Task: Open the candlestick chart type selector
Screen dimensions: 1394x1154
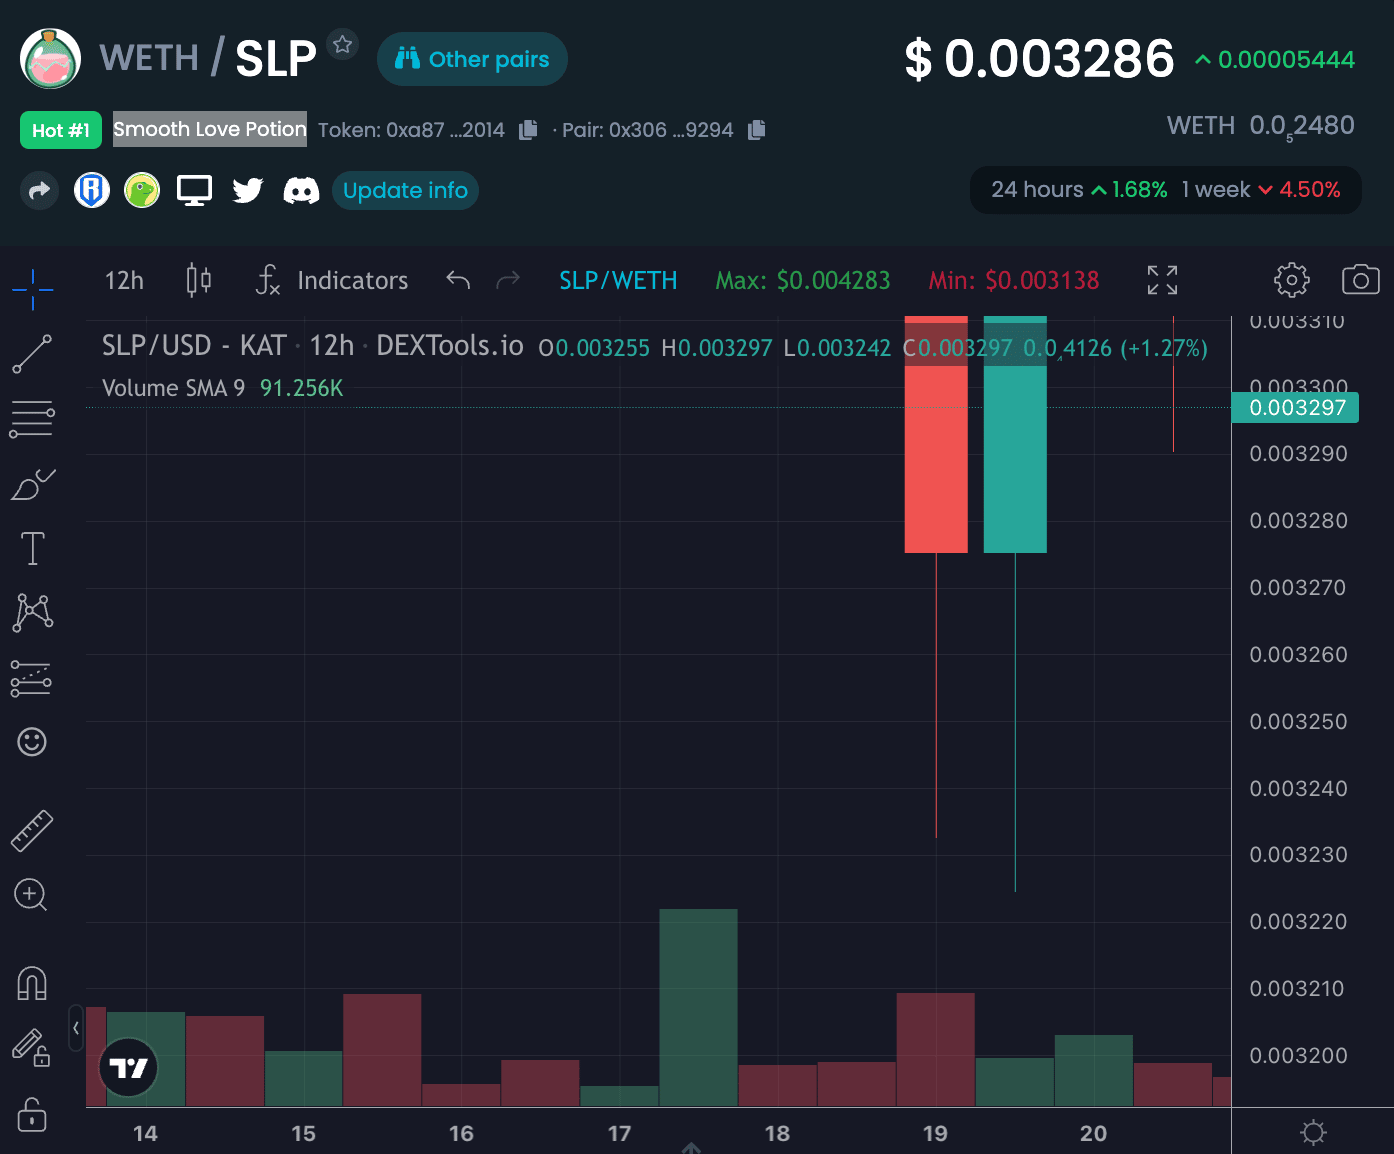Action: pyautogui.click(x=199, y=280)
